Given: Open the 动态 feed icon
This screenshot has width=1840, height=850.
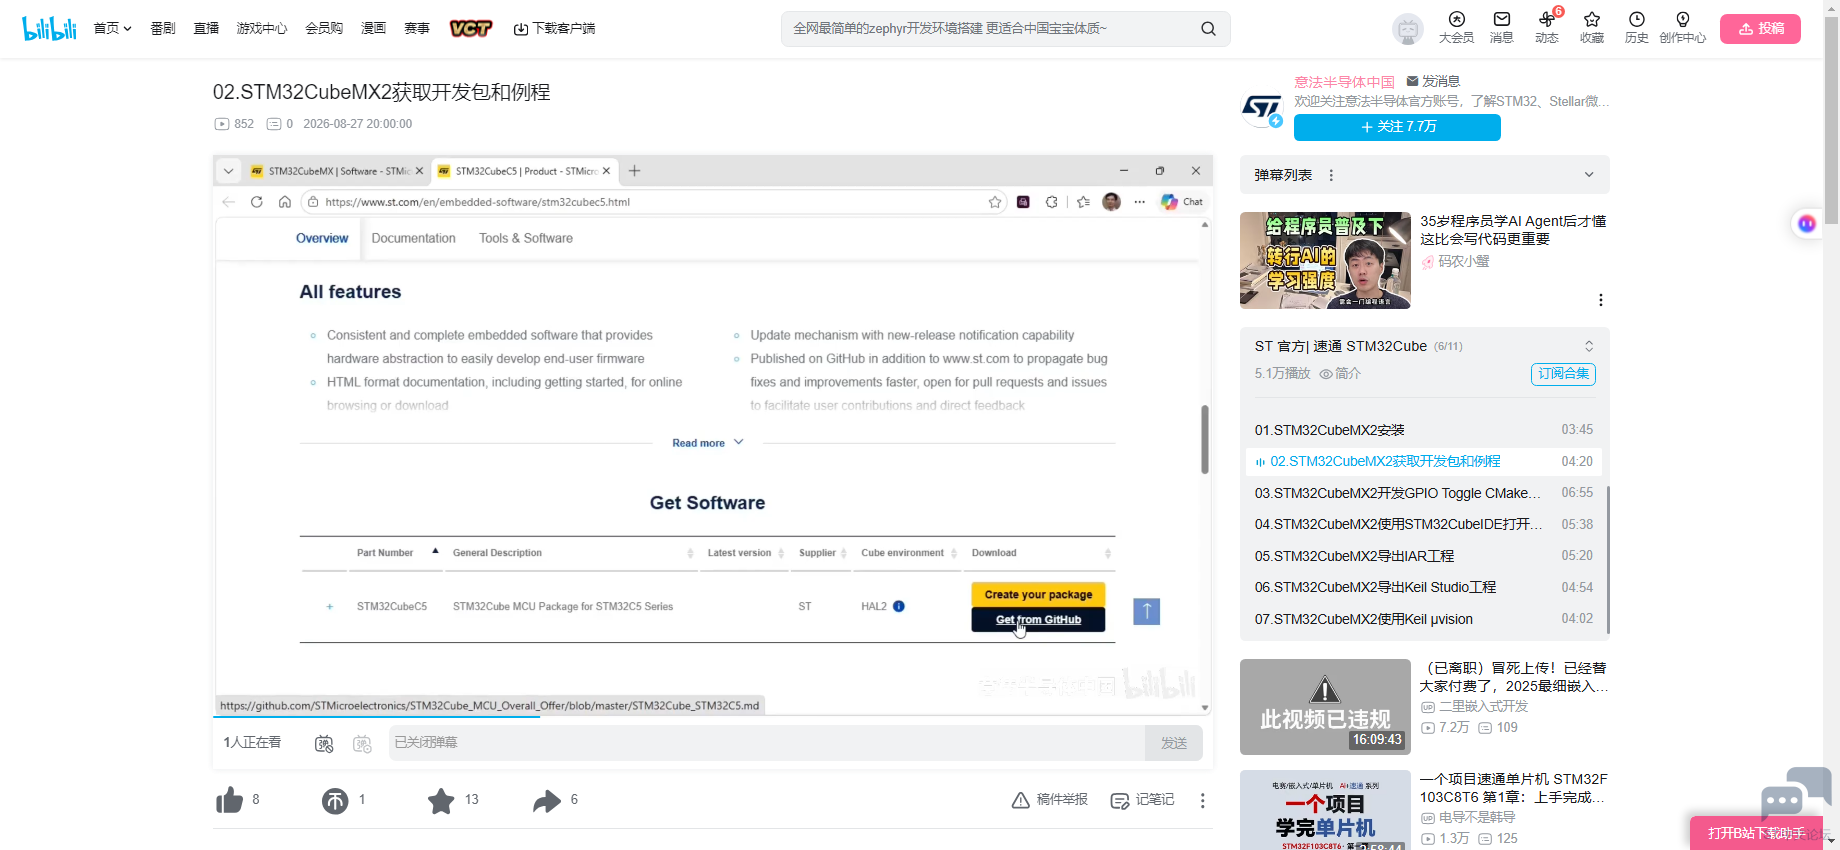Looking at the screenshot, I should [1547, 28].
